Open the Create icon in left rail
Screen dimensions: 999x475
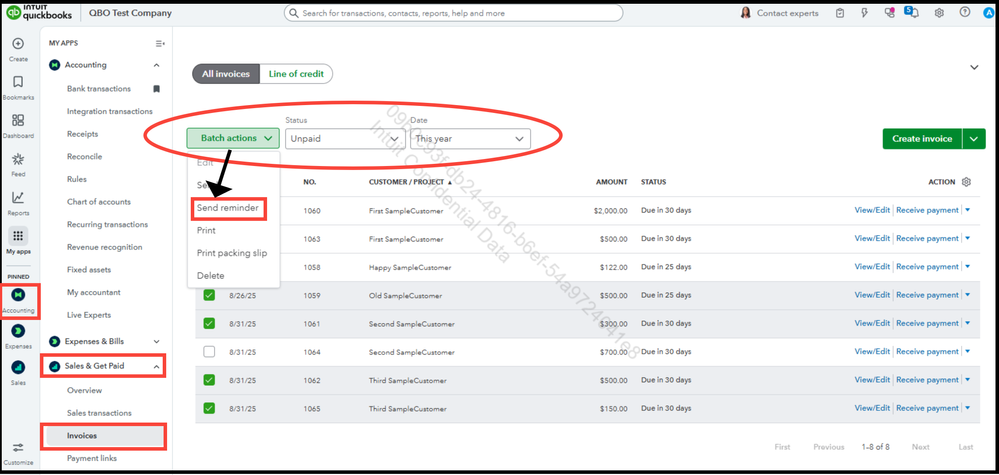tap(18, 44)
